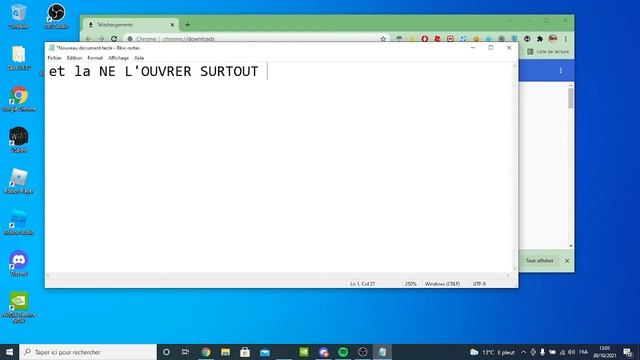This screenshot has width=640, height=360.
Task: Open the Aide menu in Notepad
Action: 139,58
